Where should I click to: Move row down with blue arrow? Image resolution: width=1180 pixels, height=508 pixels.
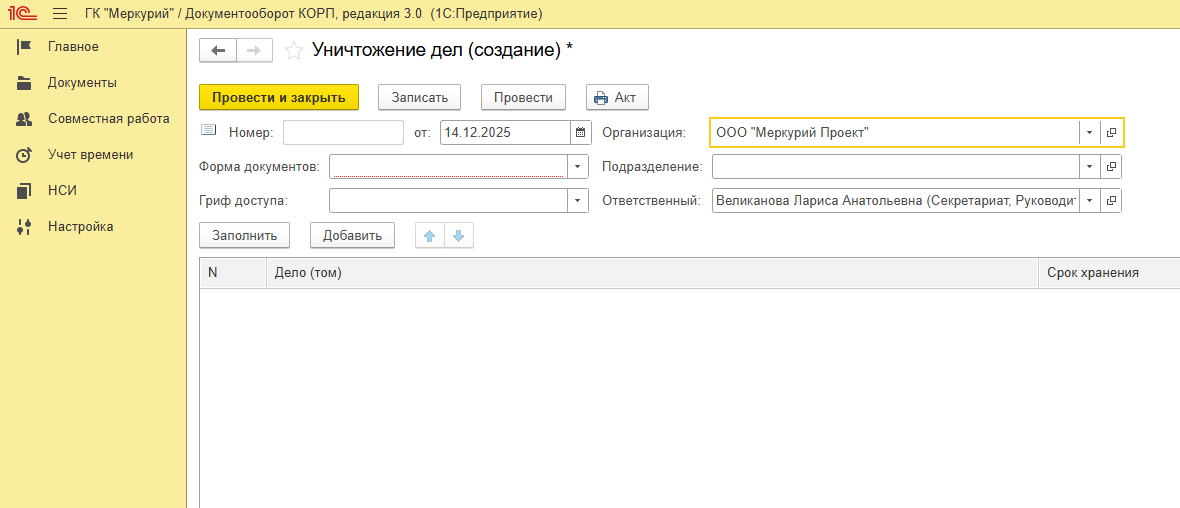tap(458, 236)
